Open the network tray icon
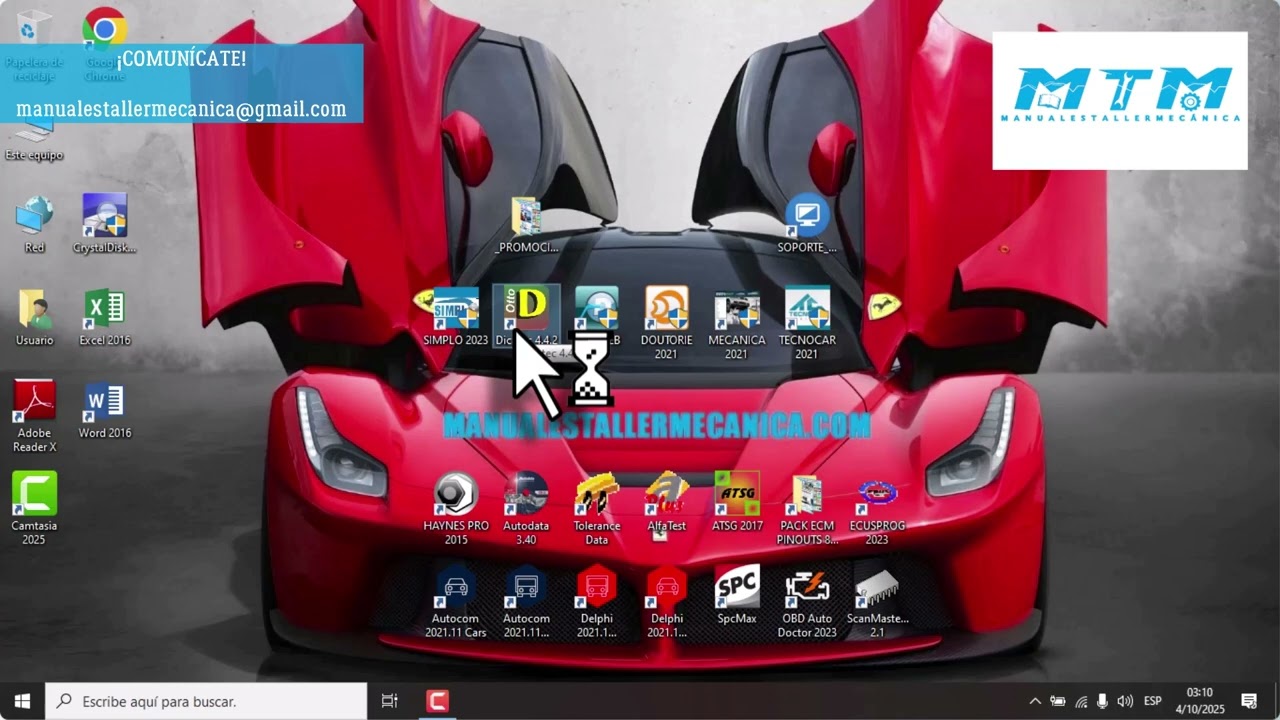 [1080, 701]
